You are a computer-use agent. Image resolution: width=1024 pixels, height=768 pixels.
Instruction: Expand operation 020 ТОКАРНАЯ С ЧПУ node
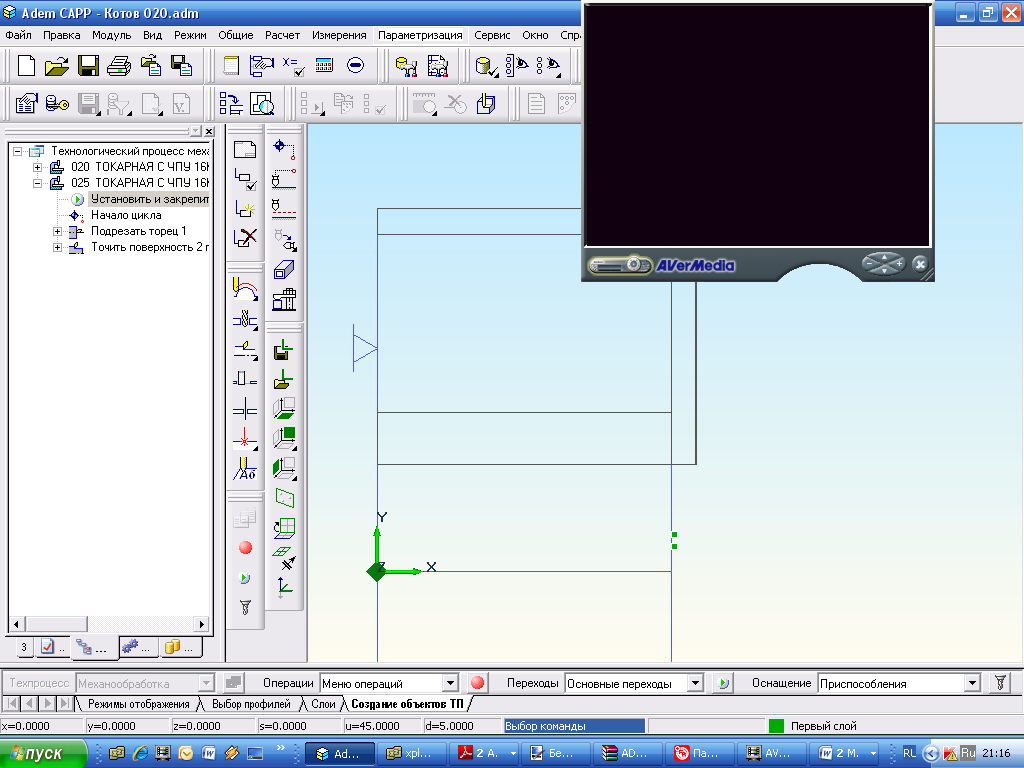[x=38, y=167]
